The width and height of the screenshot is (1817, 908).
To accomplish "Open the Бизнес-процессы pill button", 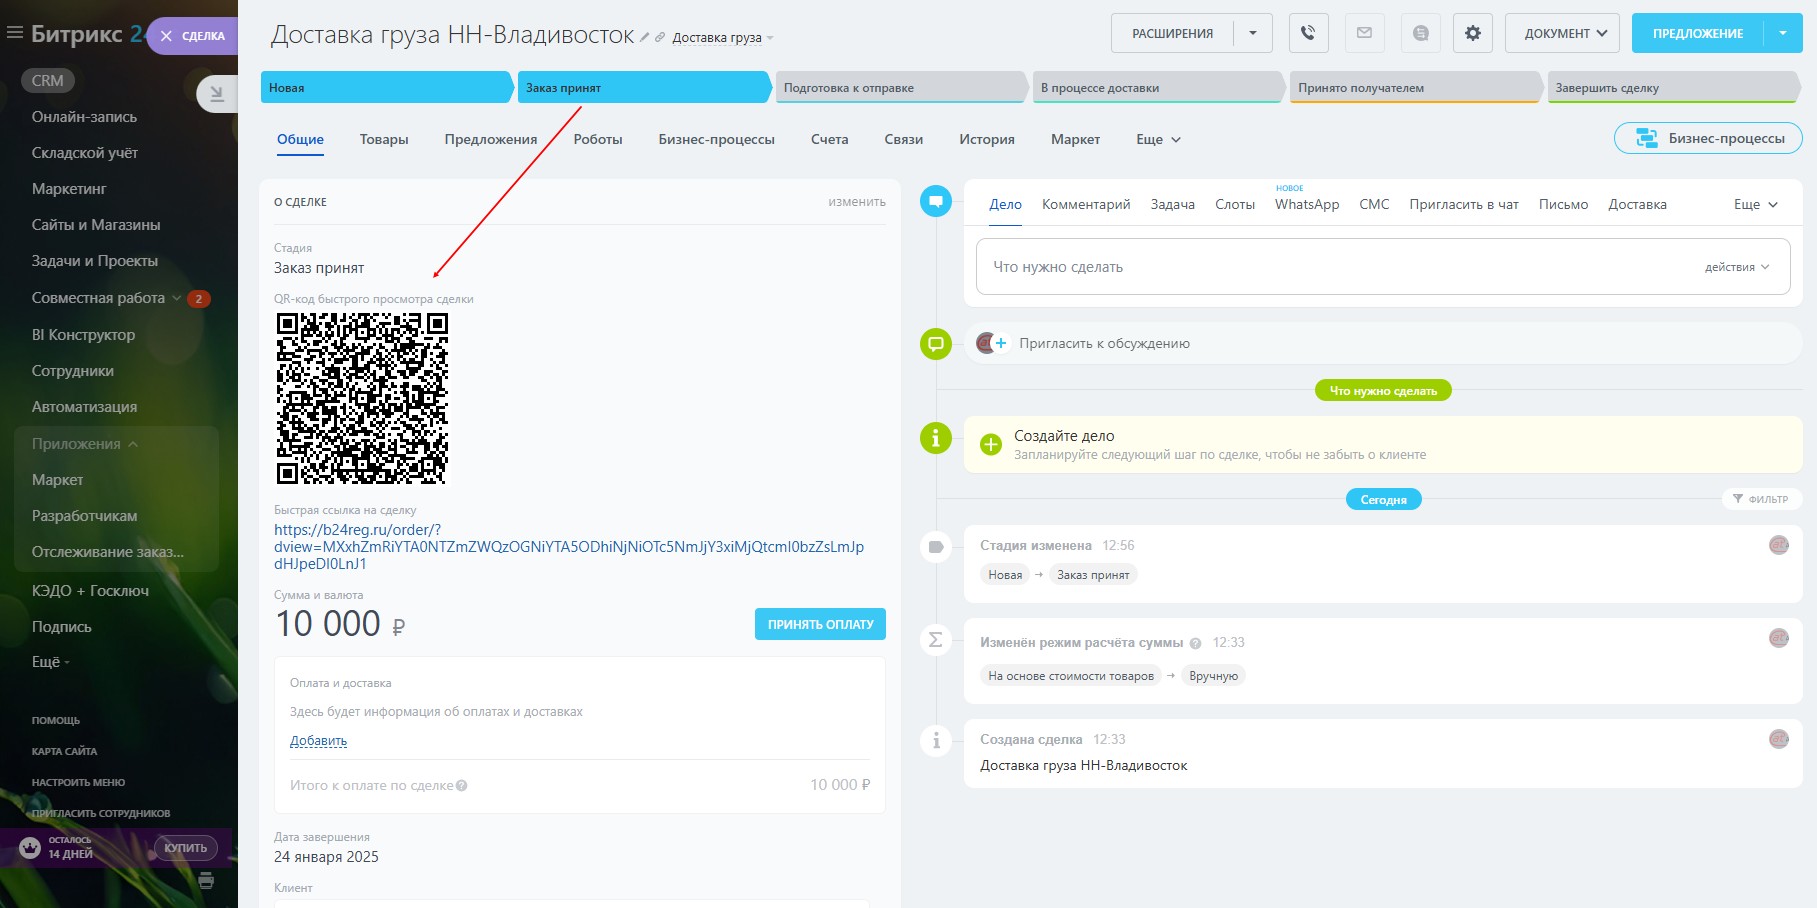I will coord(1708,138).
